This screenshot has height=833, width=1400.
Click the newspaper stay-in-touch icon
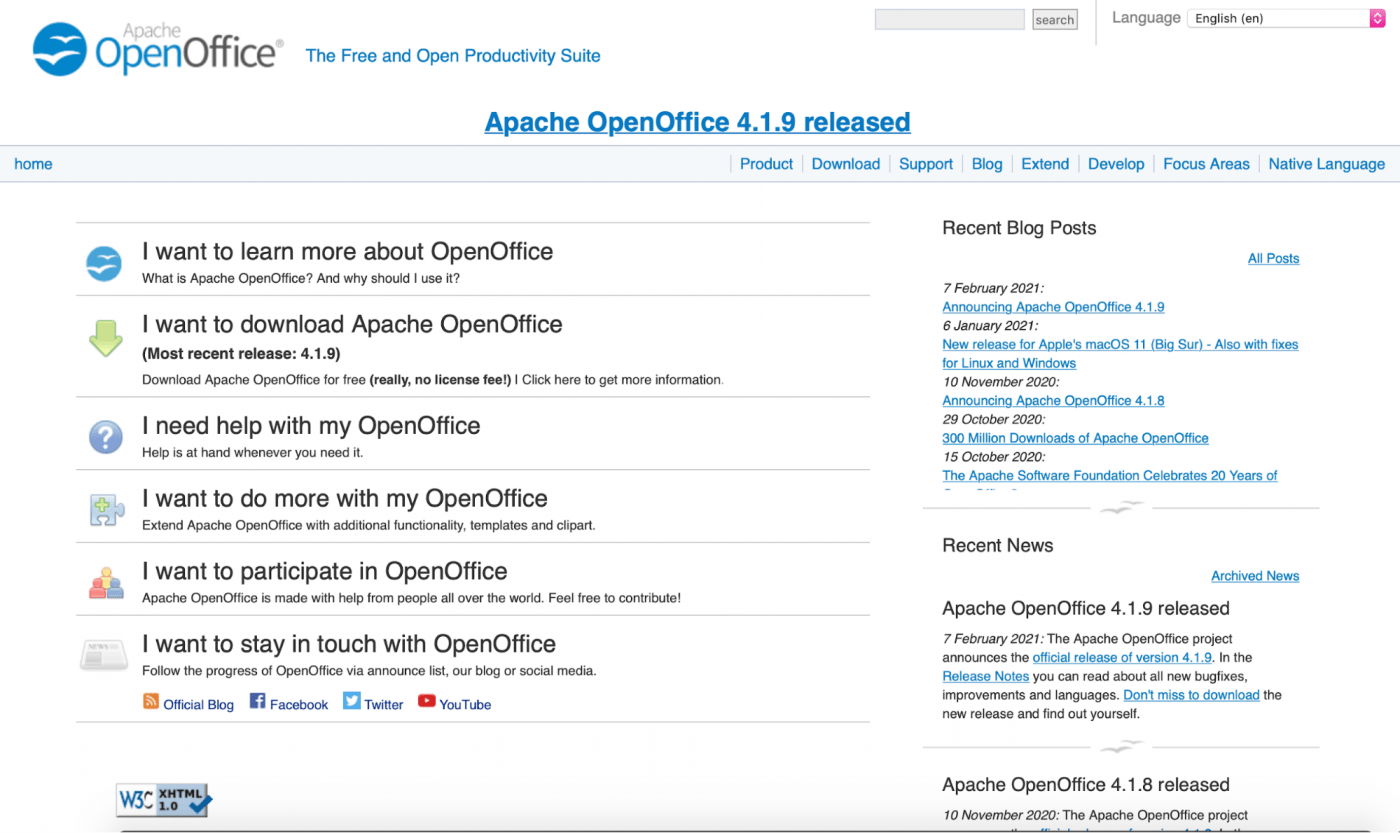[x=104, y=655]
